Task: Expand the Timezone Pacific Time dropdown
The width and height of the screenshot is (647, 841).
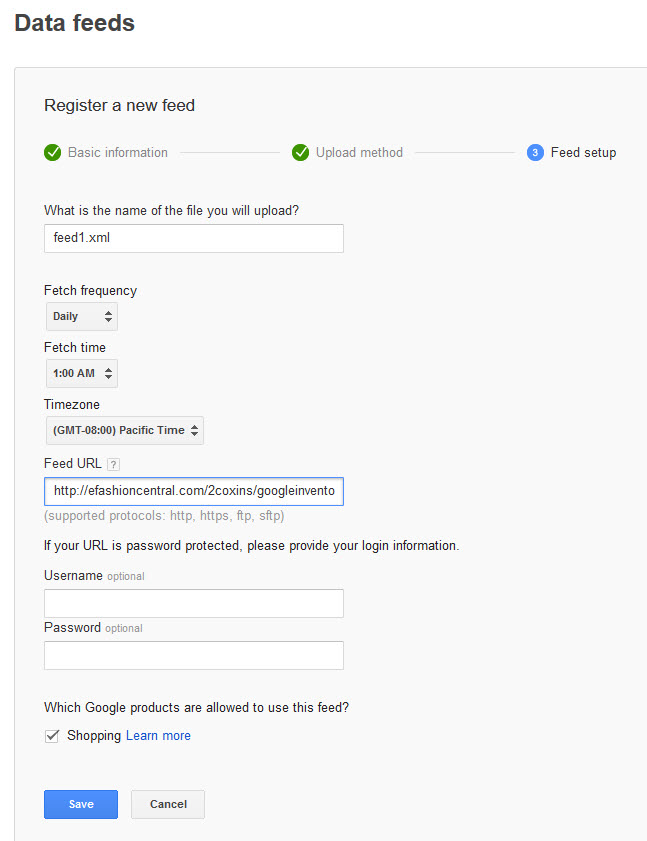Action: (x=125, y=430)
